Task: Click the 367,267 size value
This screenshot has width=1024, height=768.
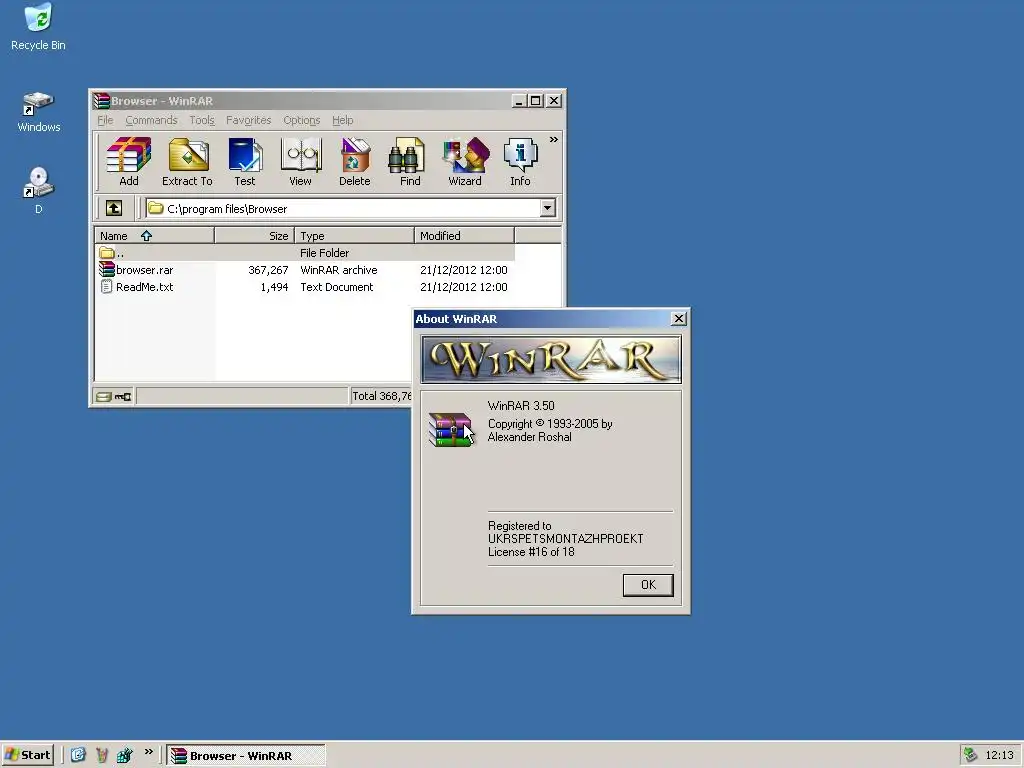Action: point(268,270)
